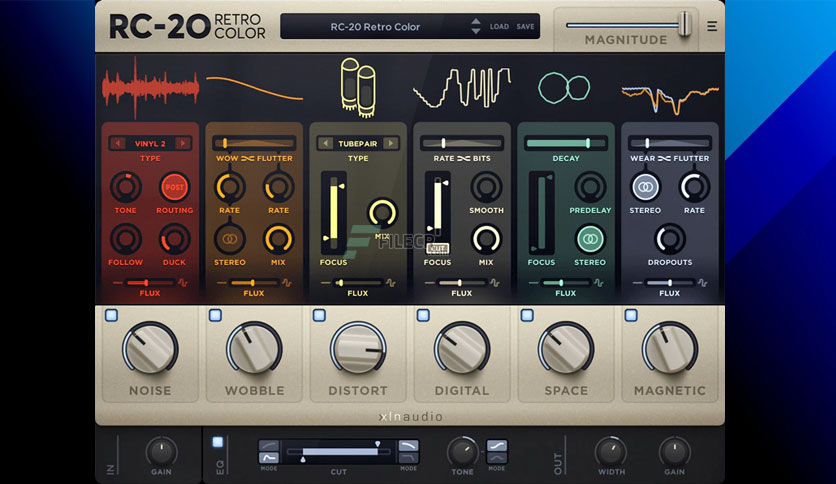The height and width of the screenshot is (484, 836).
Task: Select the lower high-cut EQ mode icon
Action: (408, 458)
